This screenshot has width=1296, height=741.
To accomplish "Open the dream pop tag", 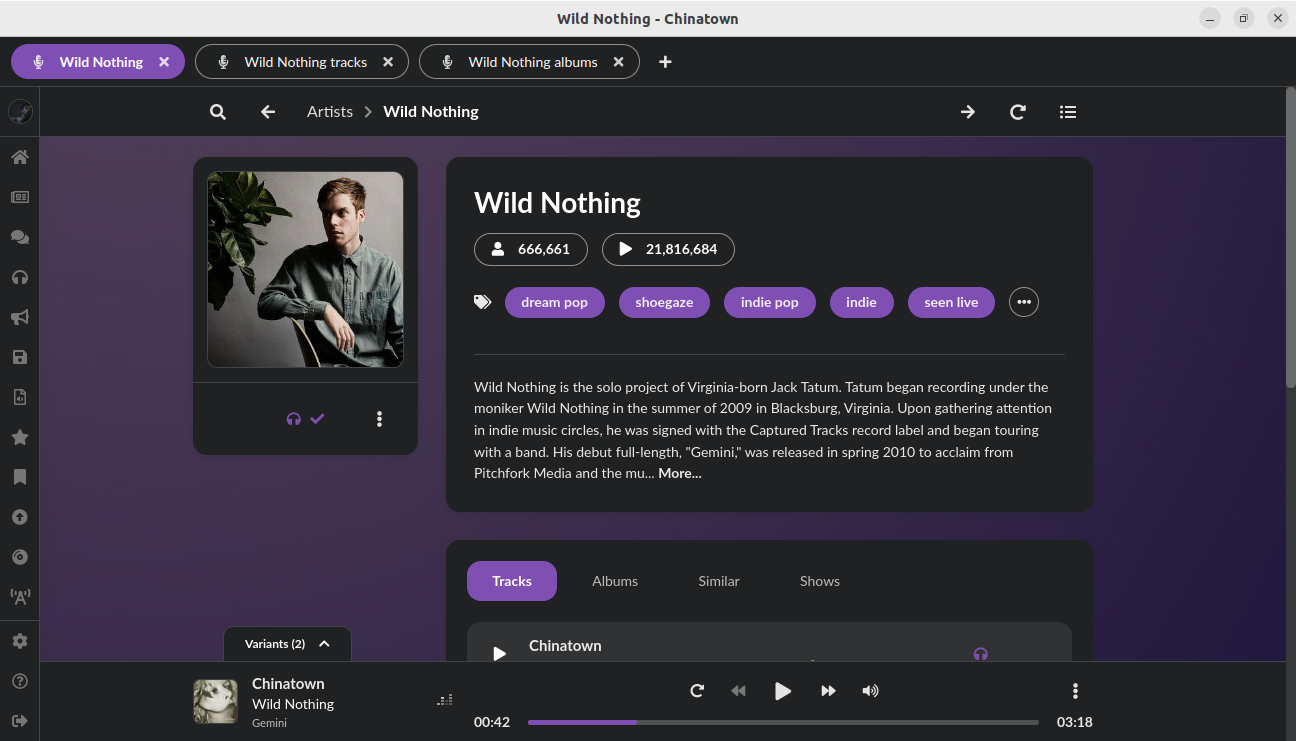I will pos(555,302).
